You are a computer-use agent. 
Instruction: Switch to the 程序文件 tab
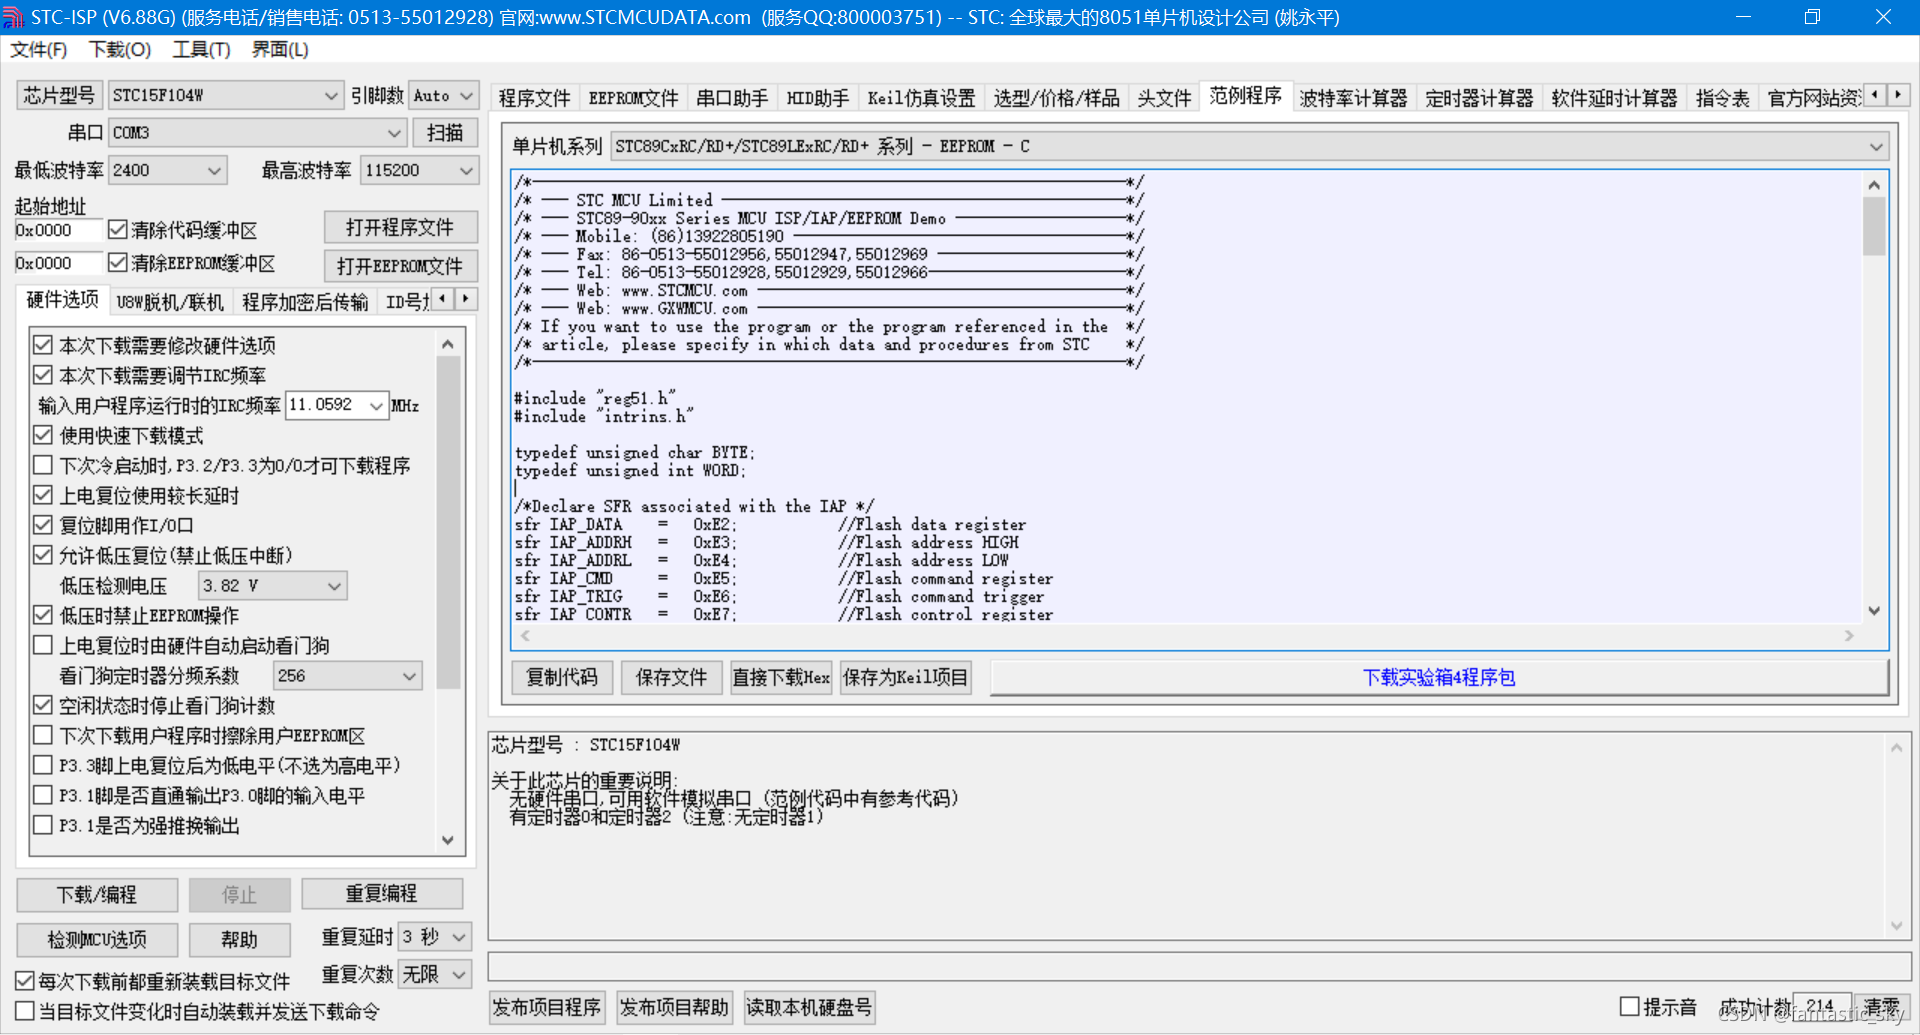coord(534,98)
